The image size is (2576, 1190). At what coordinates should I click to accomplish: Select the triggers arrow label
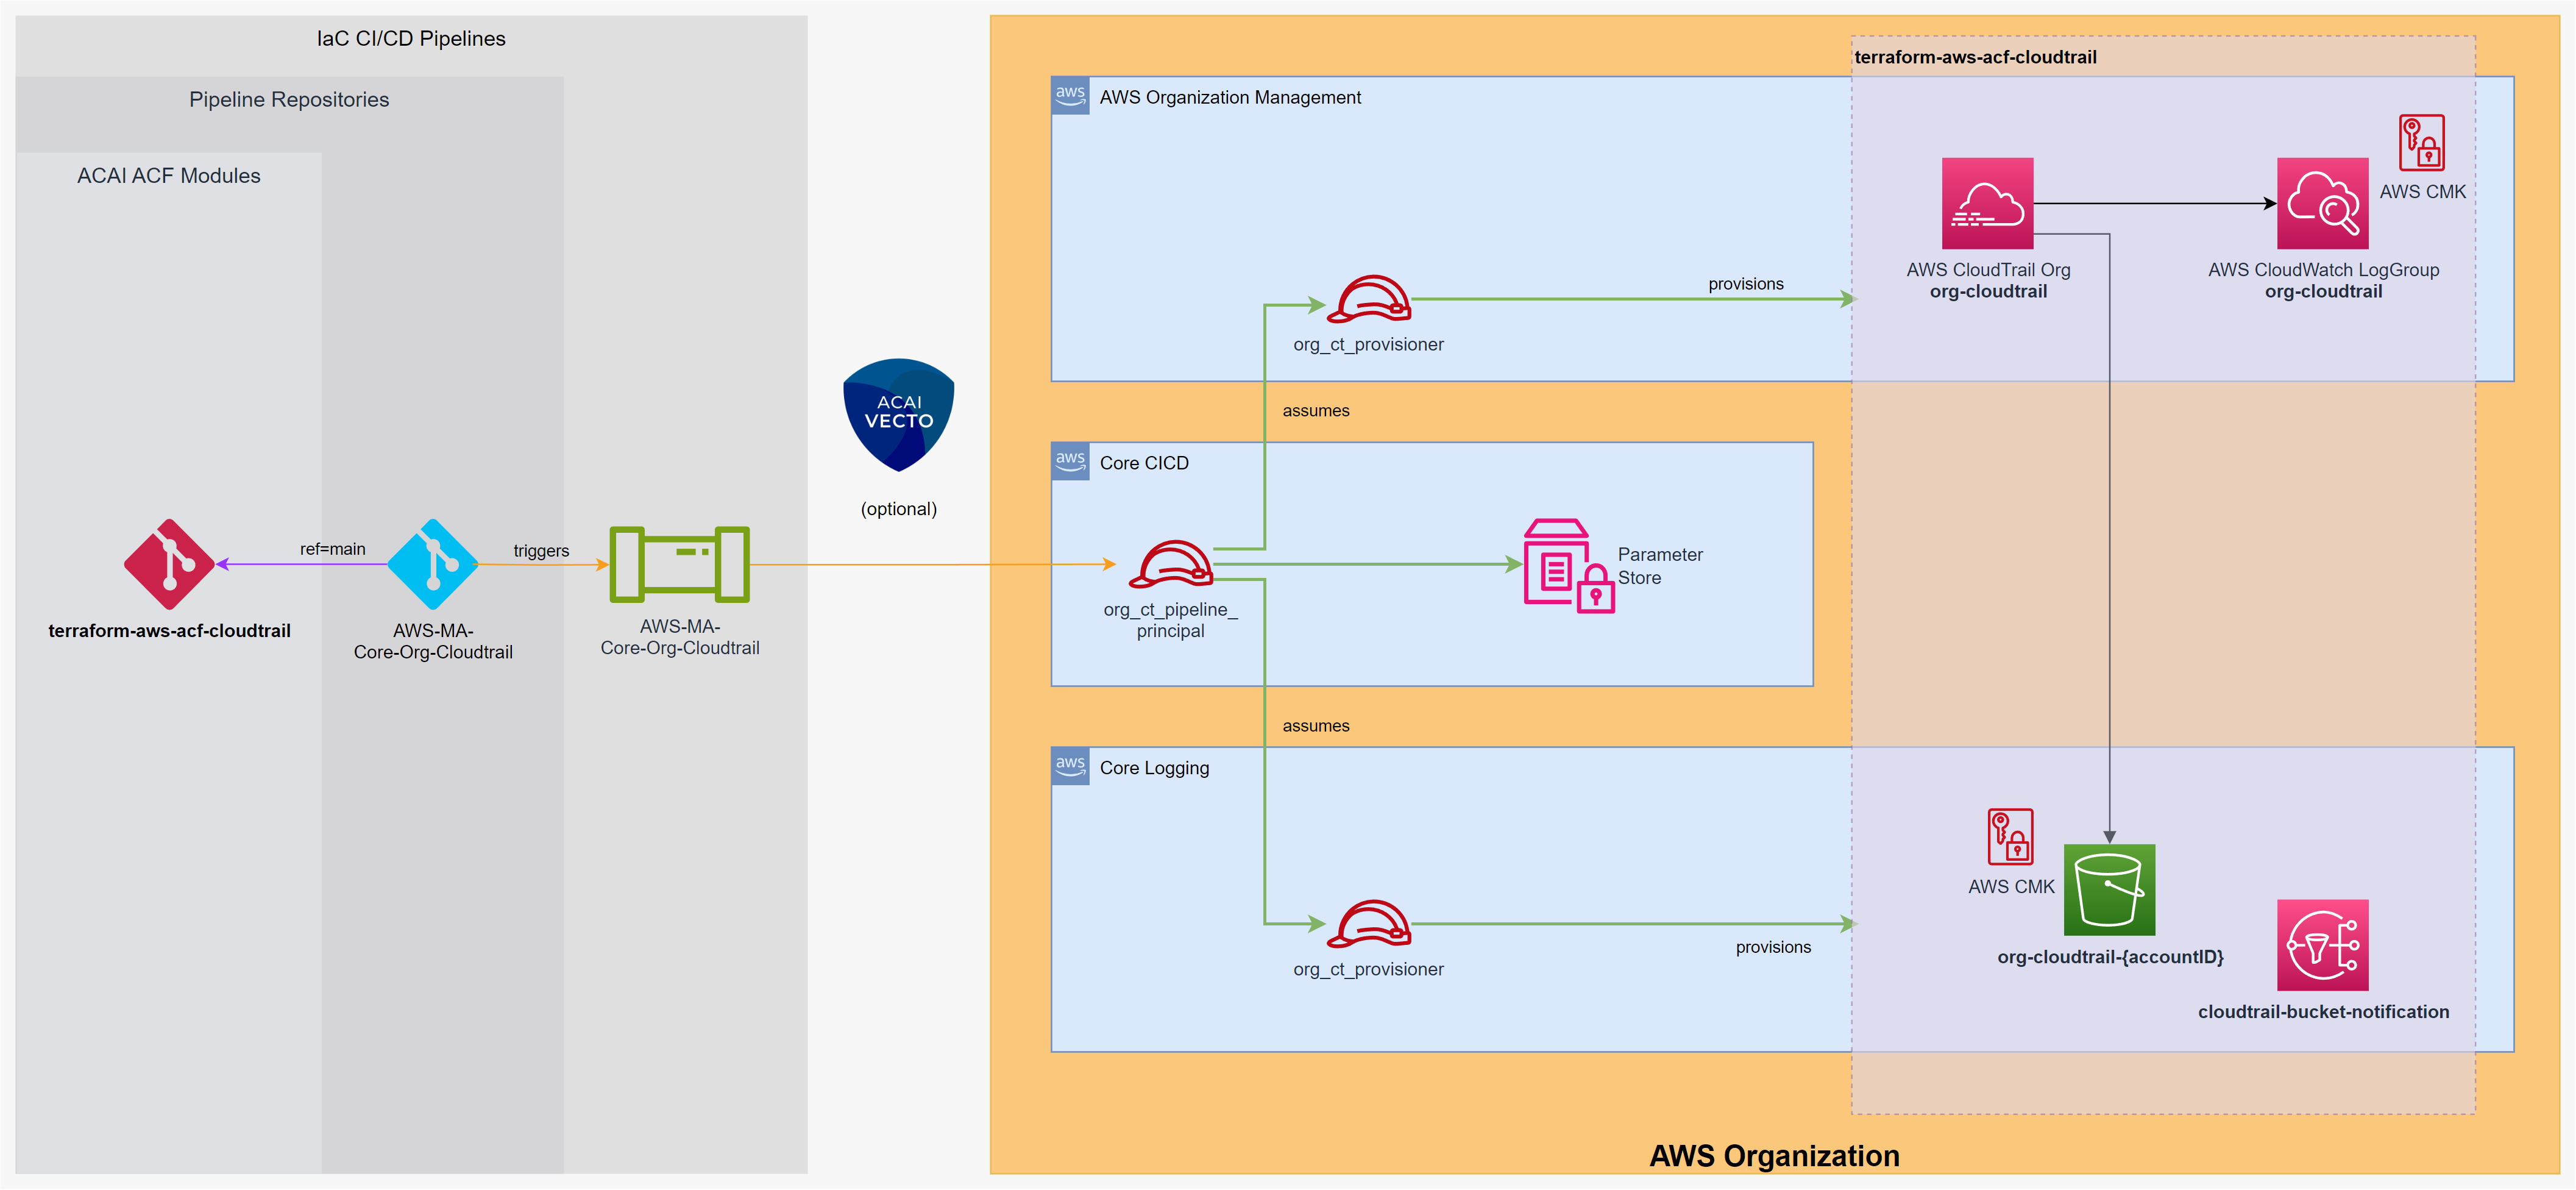click(541, 550)
